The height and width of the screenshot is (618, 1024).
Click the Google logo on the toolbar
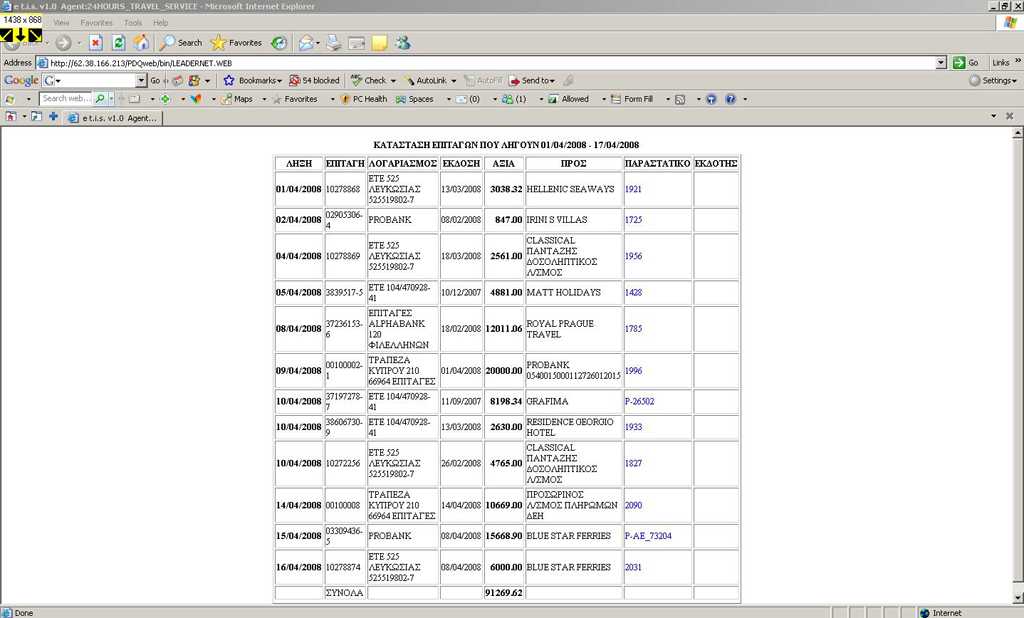coord(21,80)
